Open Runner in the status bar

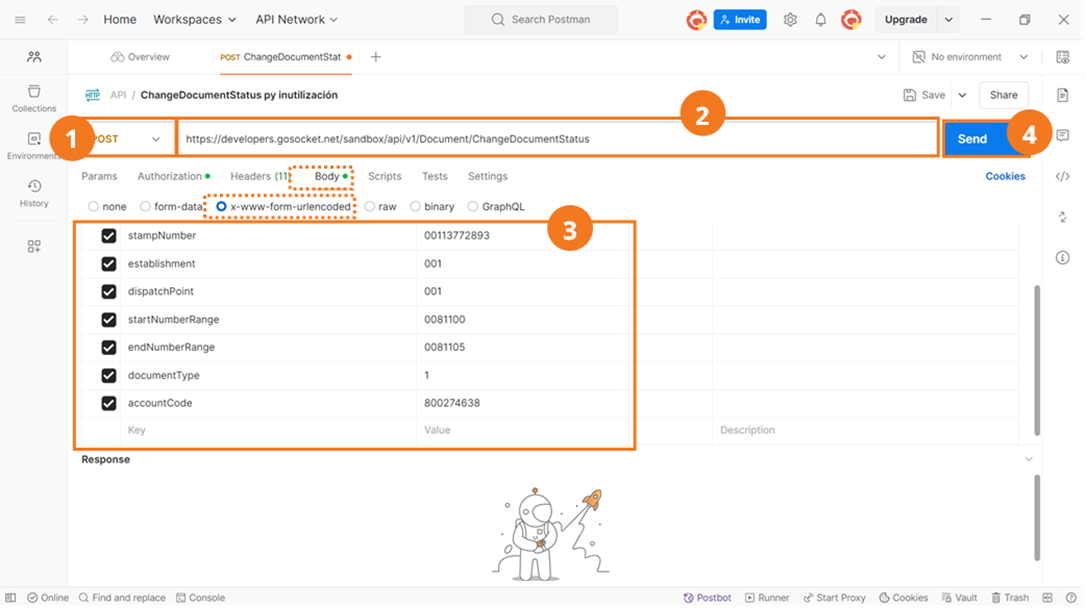pyautogui.click(x=767, y=597)
